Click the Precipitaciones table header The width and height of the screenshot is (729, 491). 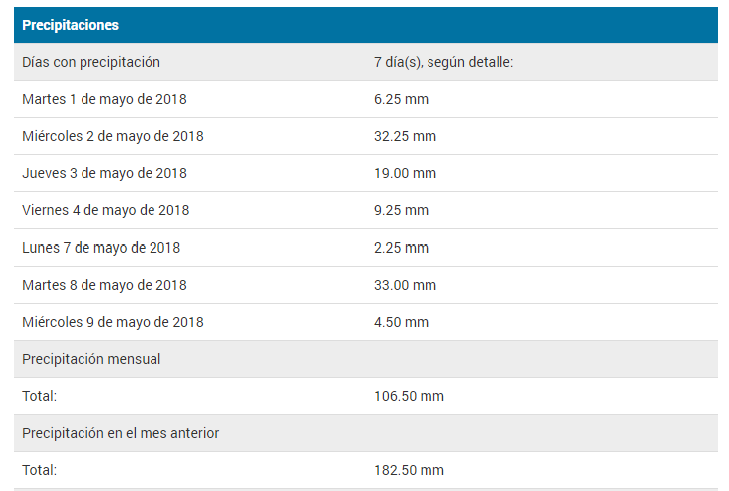pos(70,25)
